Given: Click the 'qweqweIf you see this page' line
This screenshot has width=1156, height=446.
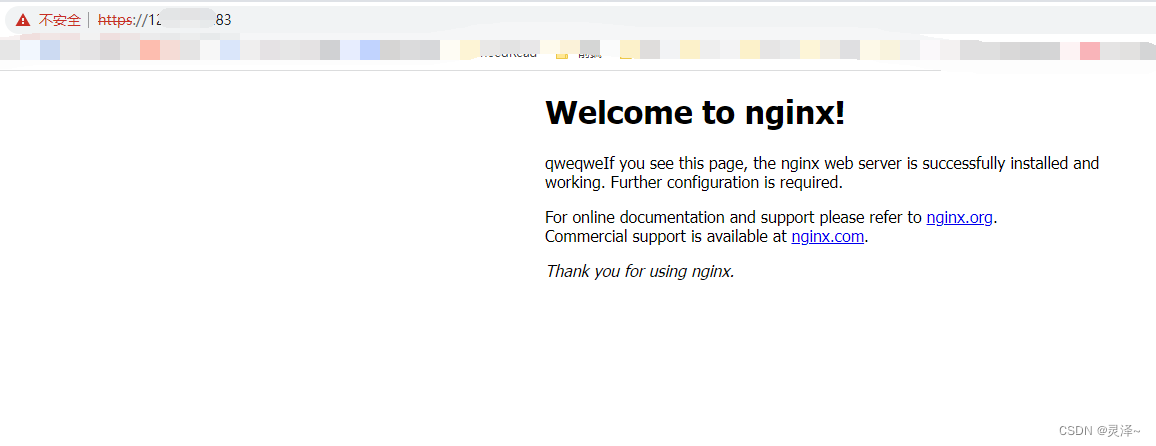Looking at the screenshot, I should [822, 163].
